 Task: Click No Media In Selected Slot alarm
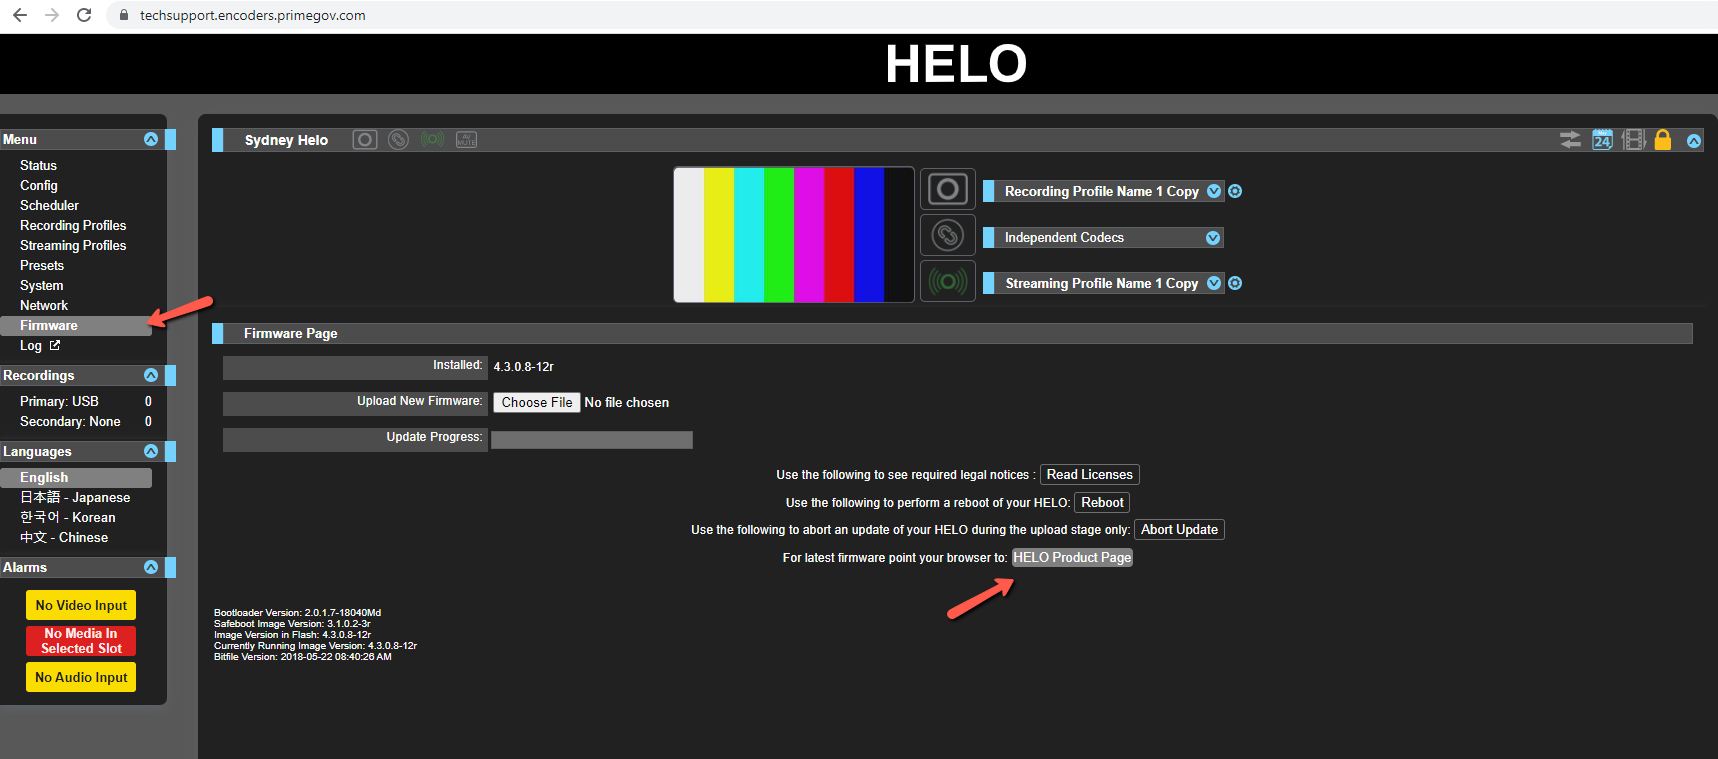pyautogui.click(x=81, y=641)
